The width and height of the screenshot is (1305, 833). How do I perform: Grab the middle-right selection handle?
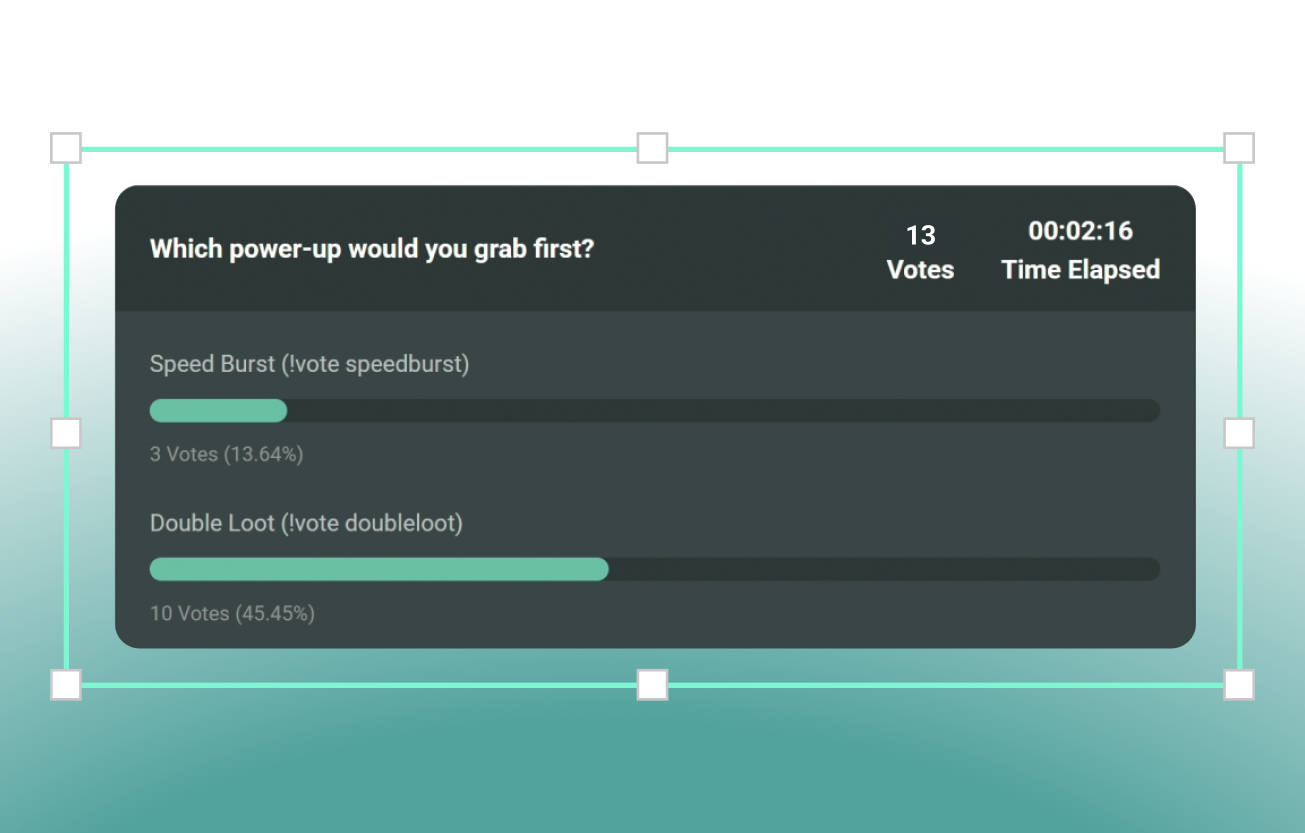[x=1238, y=432]
